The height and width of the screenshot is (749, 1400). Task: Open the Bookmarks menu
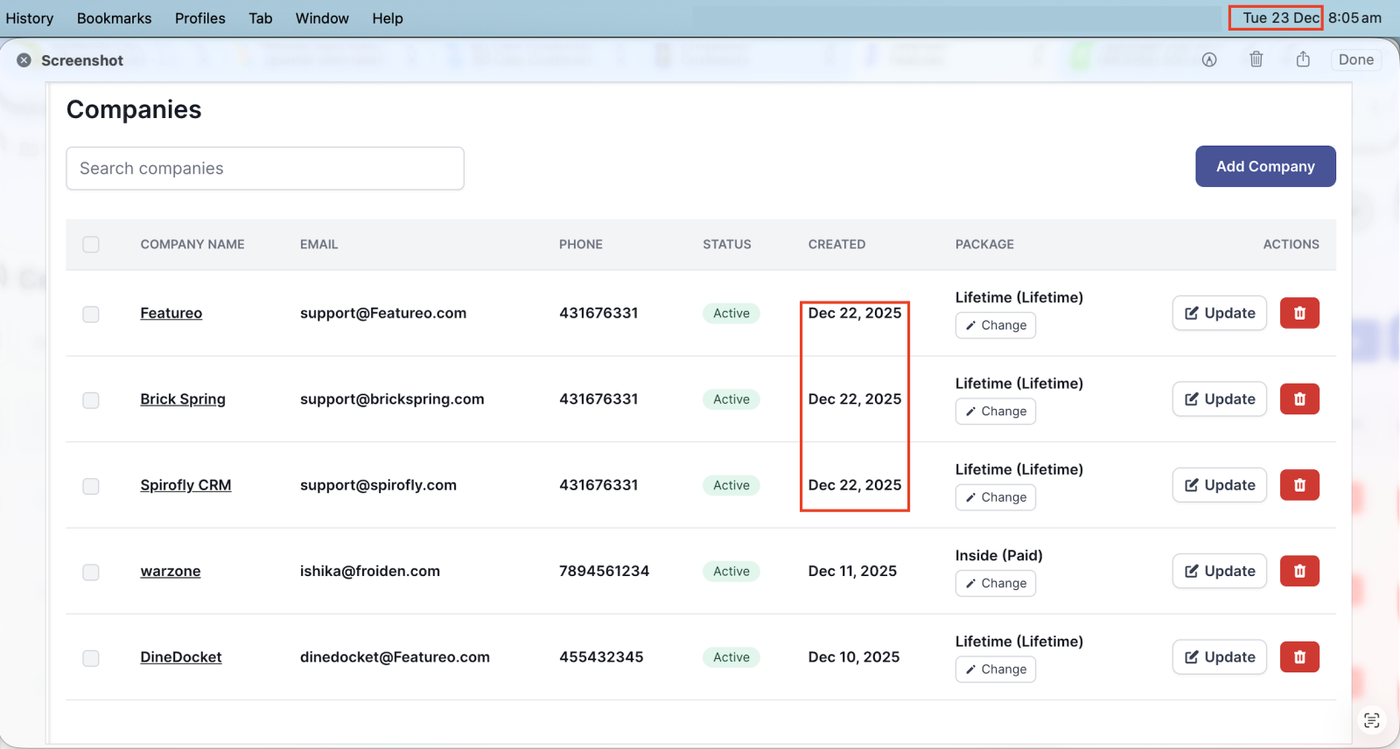point(114,18)
